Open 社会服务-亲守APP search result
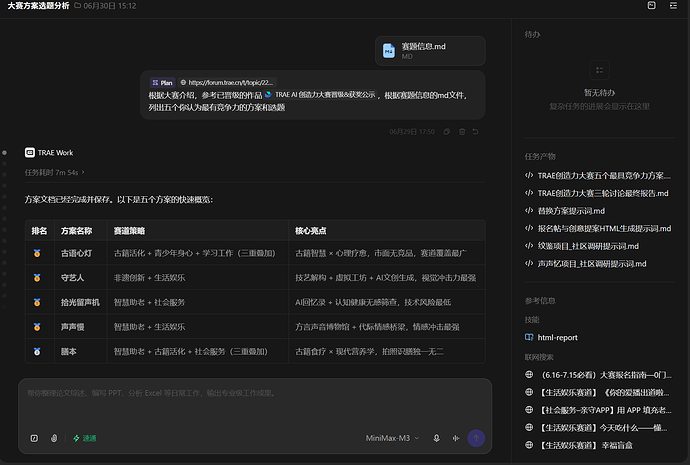This screenshot has width=690, height=465. click(598, 410)
